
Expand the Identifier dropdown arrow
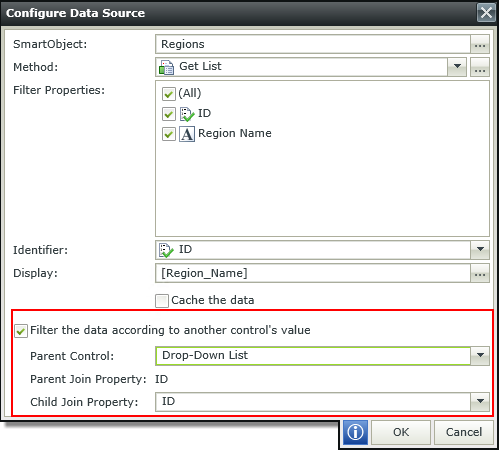click(480, 250)
